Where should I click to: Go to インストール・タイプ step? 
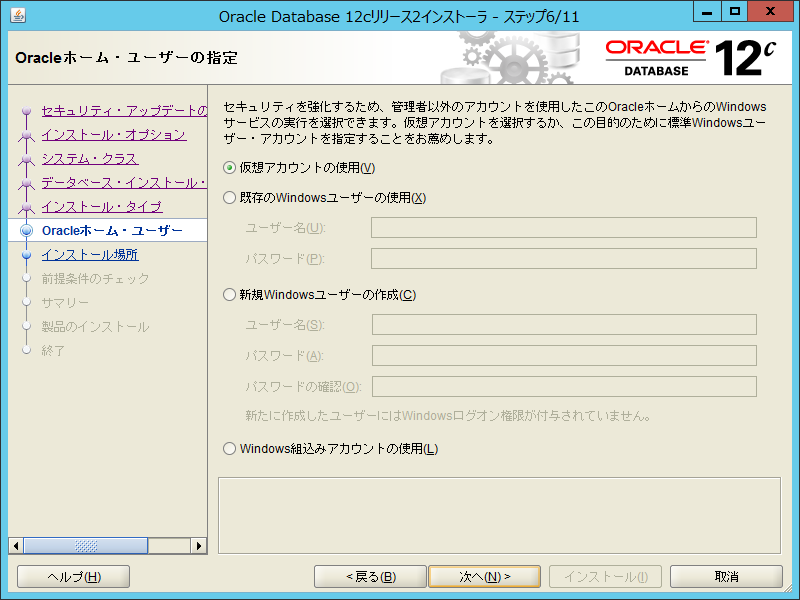click(102, 207)
